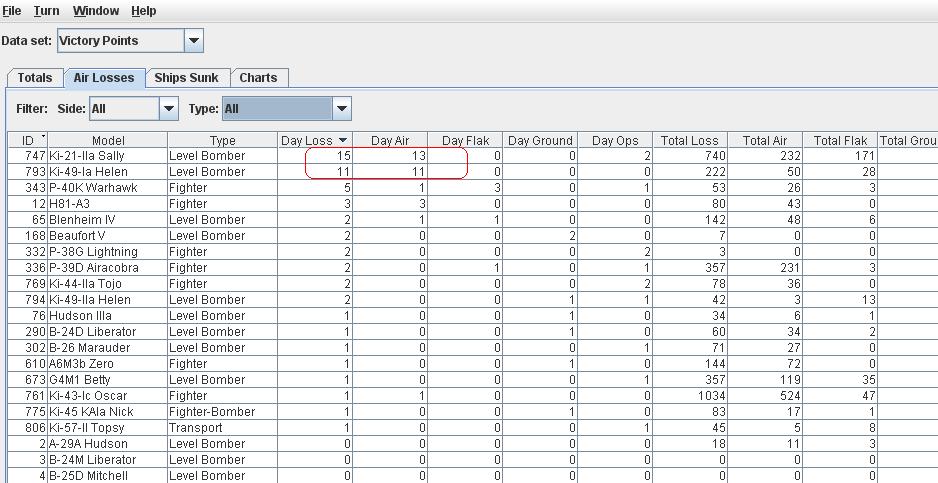Sort by Day Ops column header
Viewport: 938px width, 483px height.
pyautogui.click(x=615, y=140)
